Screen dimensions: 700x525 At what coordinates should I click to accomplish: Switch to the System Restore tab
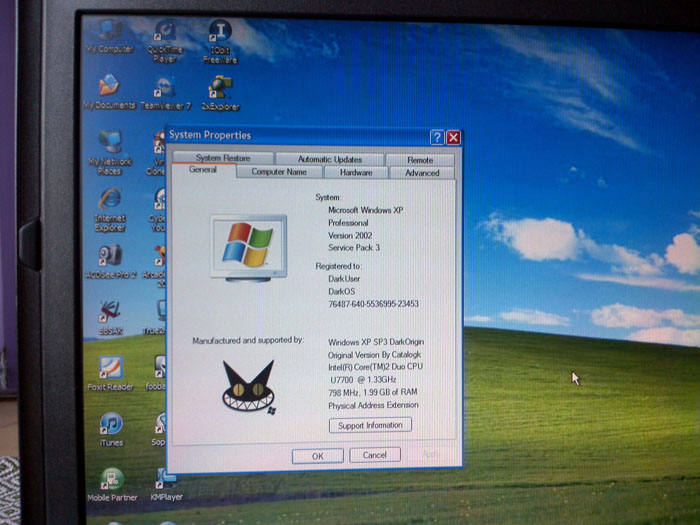(222, 158)
